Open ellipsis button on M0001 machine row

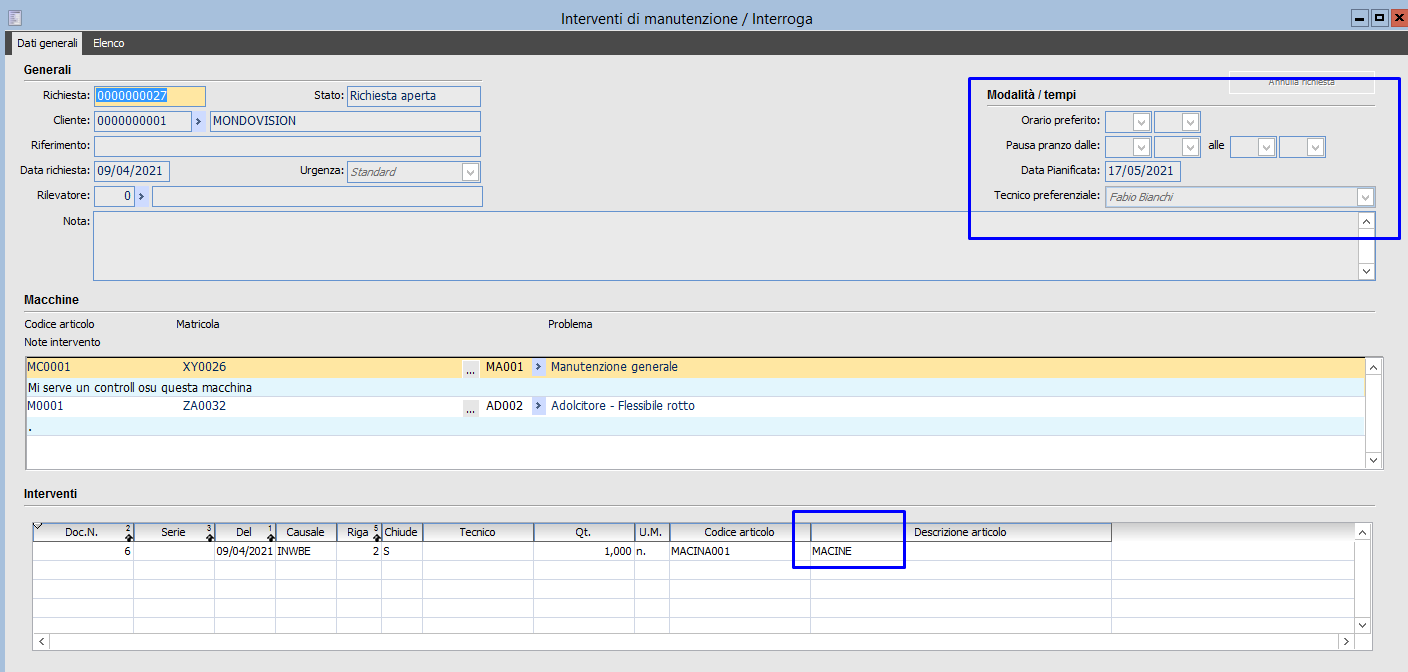[x=470, y=407]
